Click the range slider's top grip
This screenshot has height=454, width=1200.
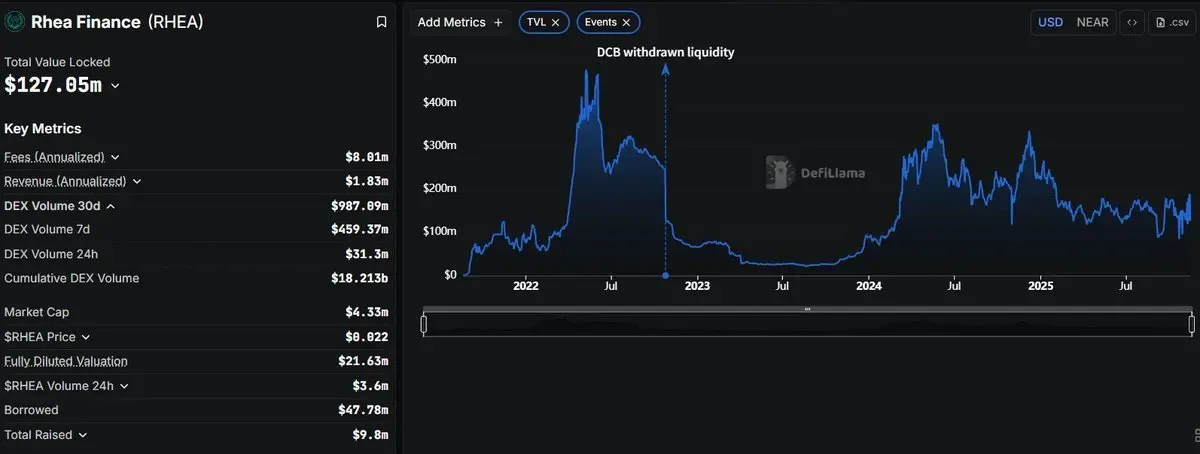(807, 309)
